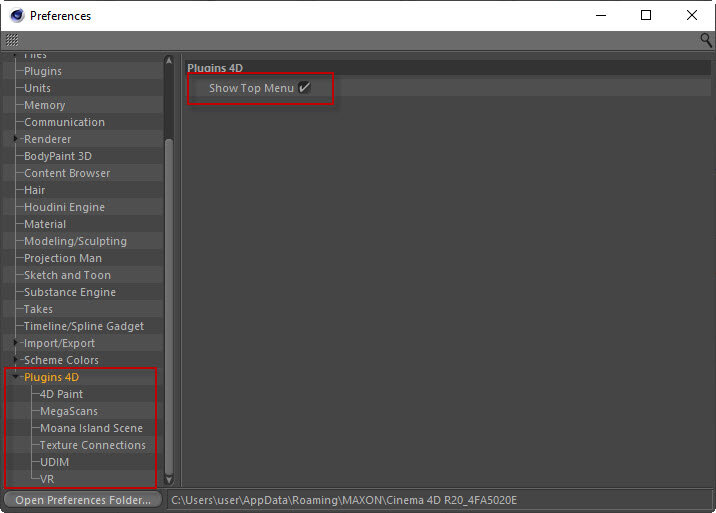Maximize the Preferences window
The height and width of the screenshot is (513, 716).
point(646,16)
